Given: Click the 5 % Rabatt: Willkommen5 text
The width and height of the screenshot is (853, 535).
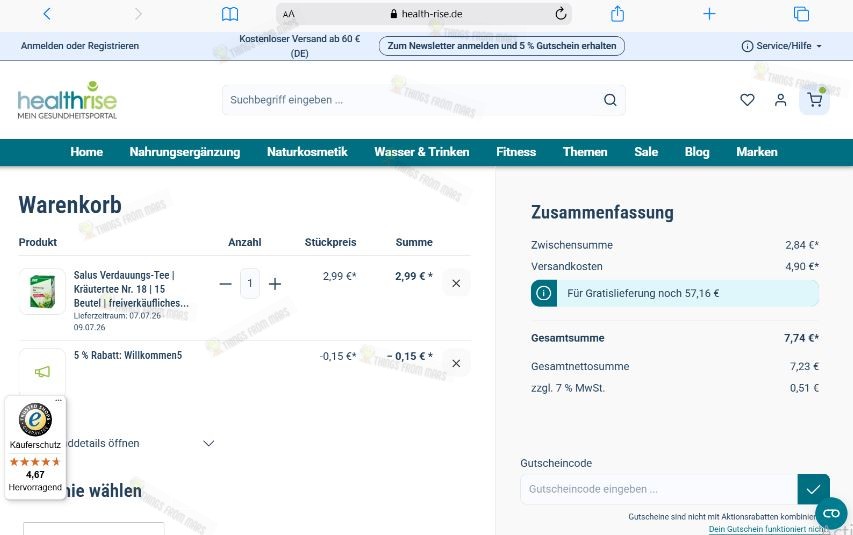Looking at the screenshot, I should [x=128, y=355].
